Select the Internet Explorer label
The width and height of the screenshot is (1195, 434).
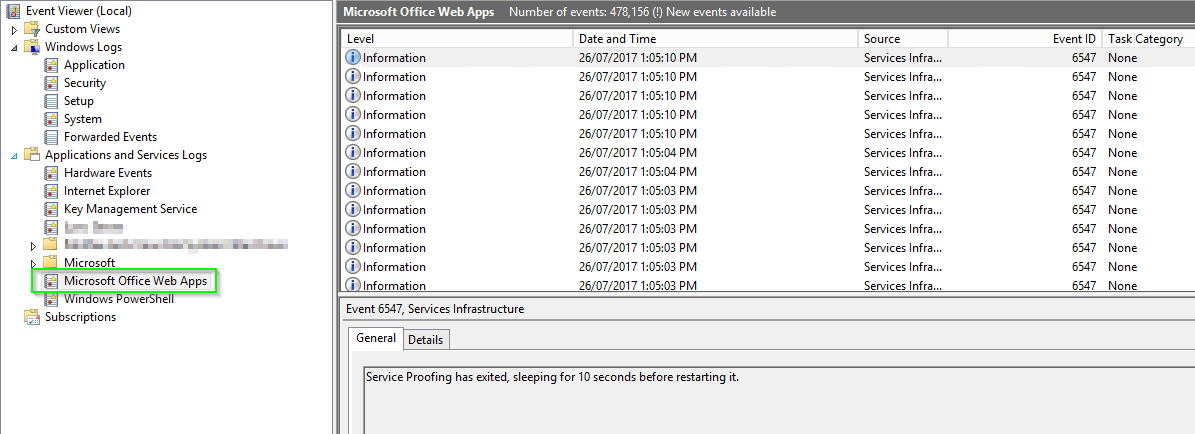coord(107,191)
